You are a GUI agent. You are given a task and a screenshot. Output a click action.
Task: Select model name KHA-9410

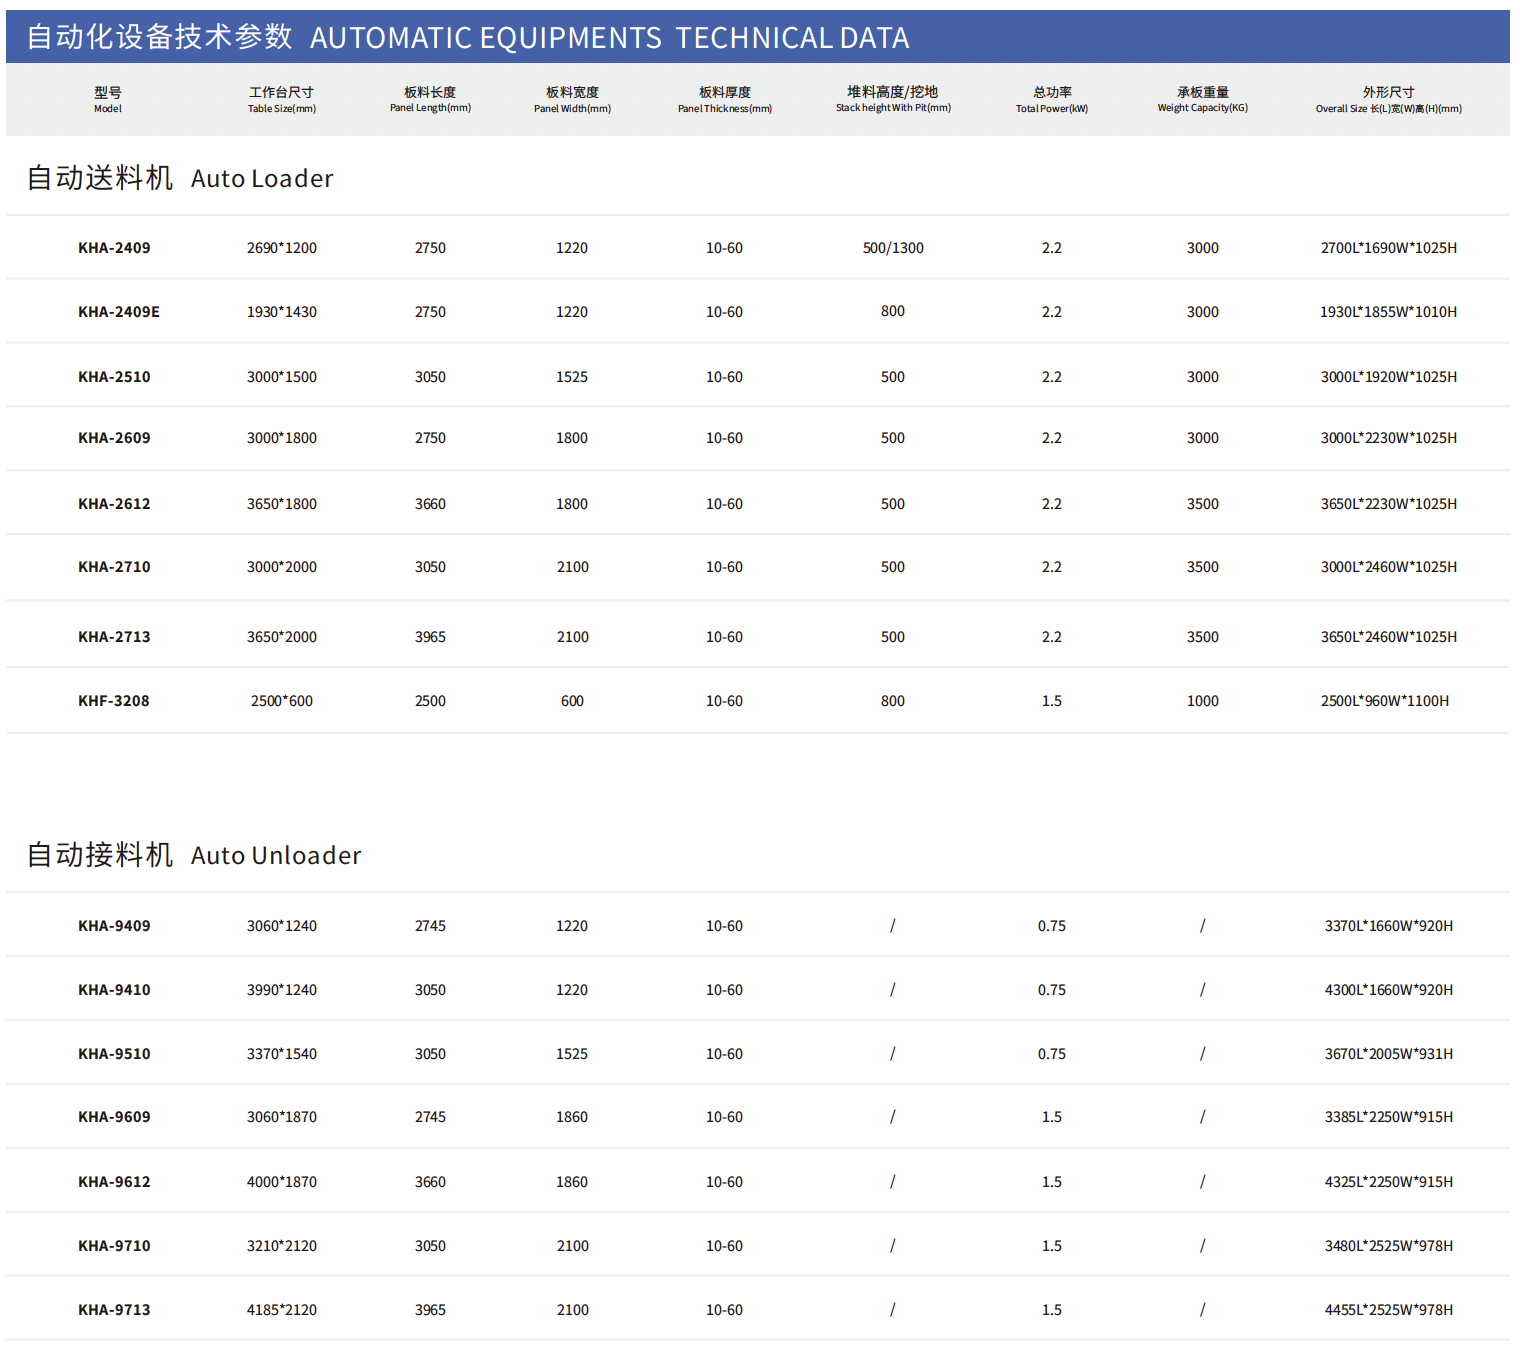coord(114,990)
